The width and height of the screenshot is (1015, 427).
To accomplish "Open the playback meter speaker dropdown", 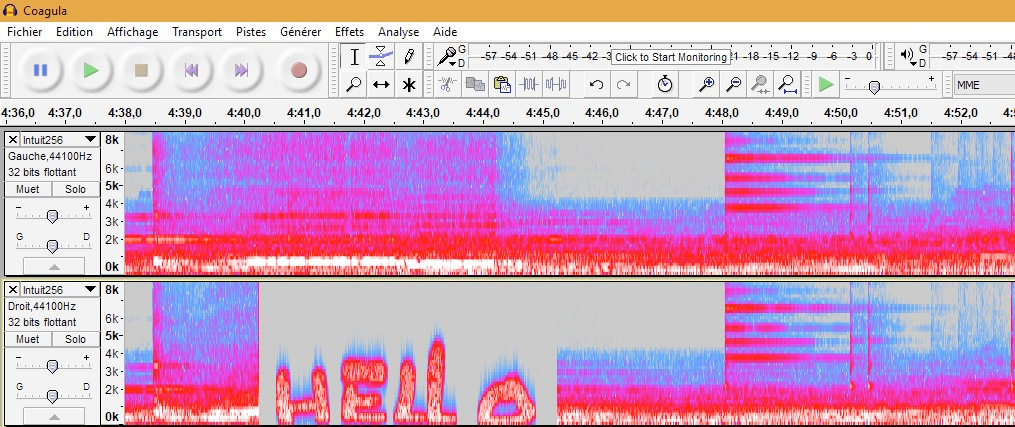I will [x=908, y=57].
